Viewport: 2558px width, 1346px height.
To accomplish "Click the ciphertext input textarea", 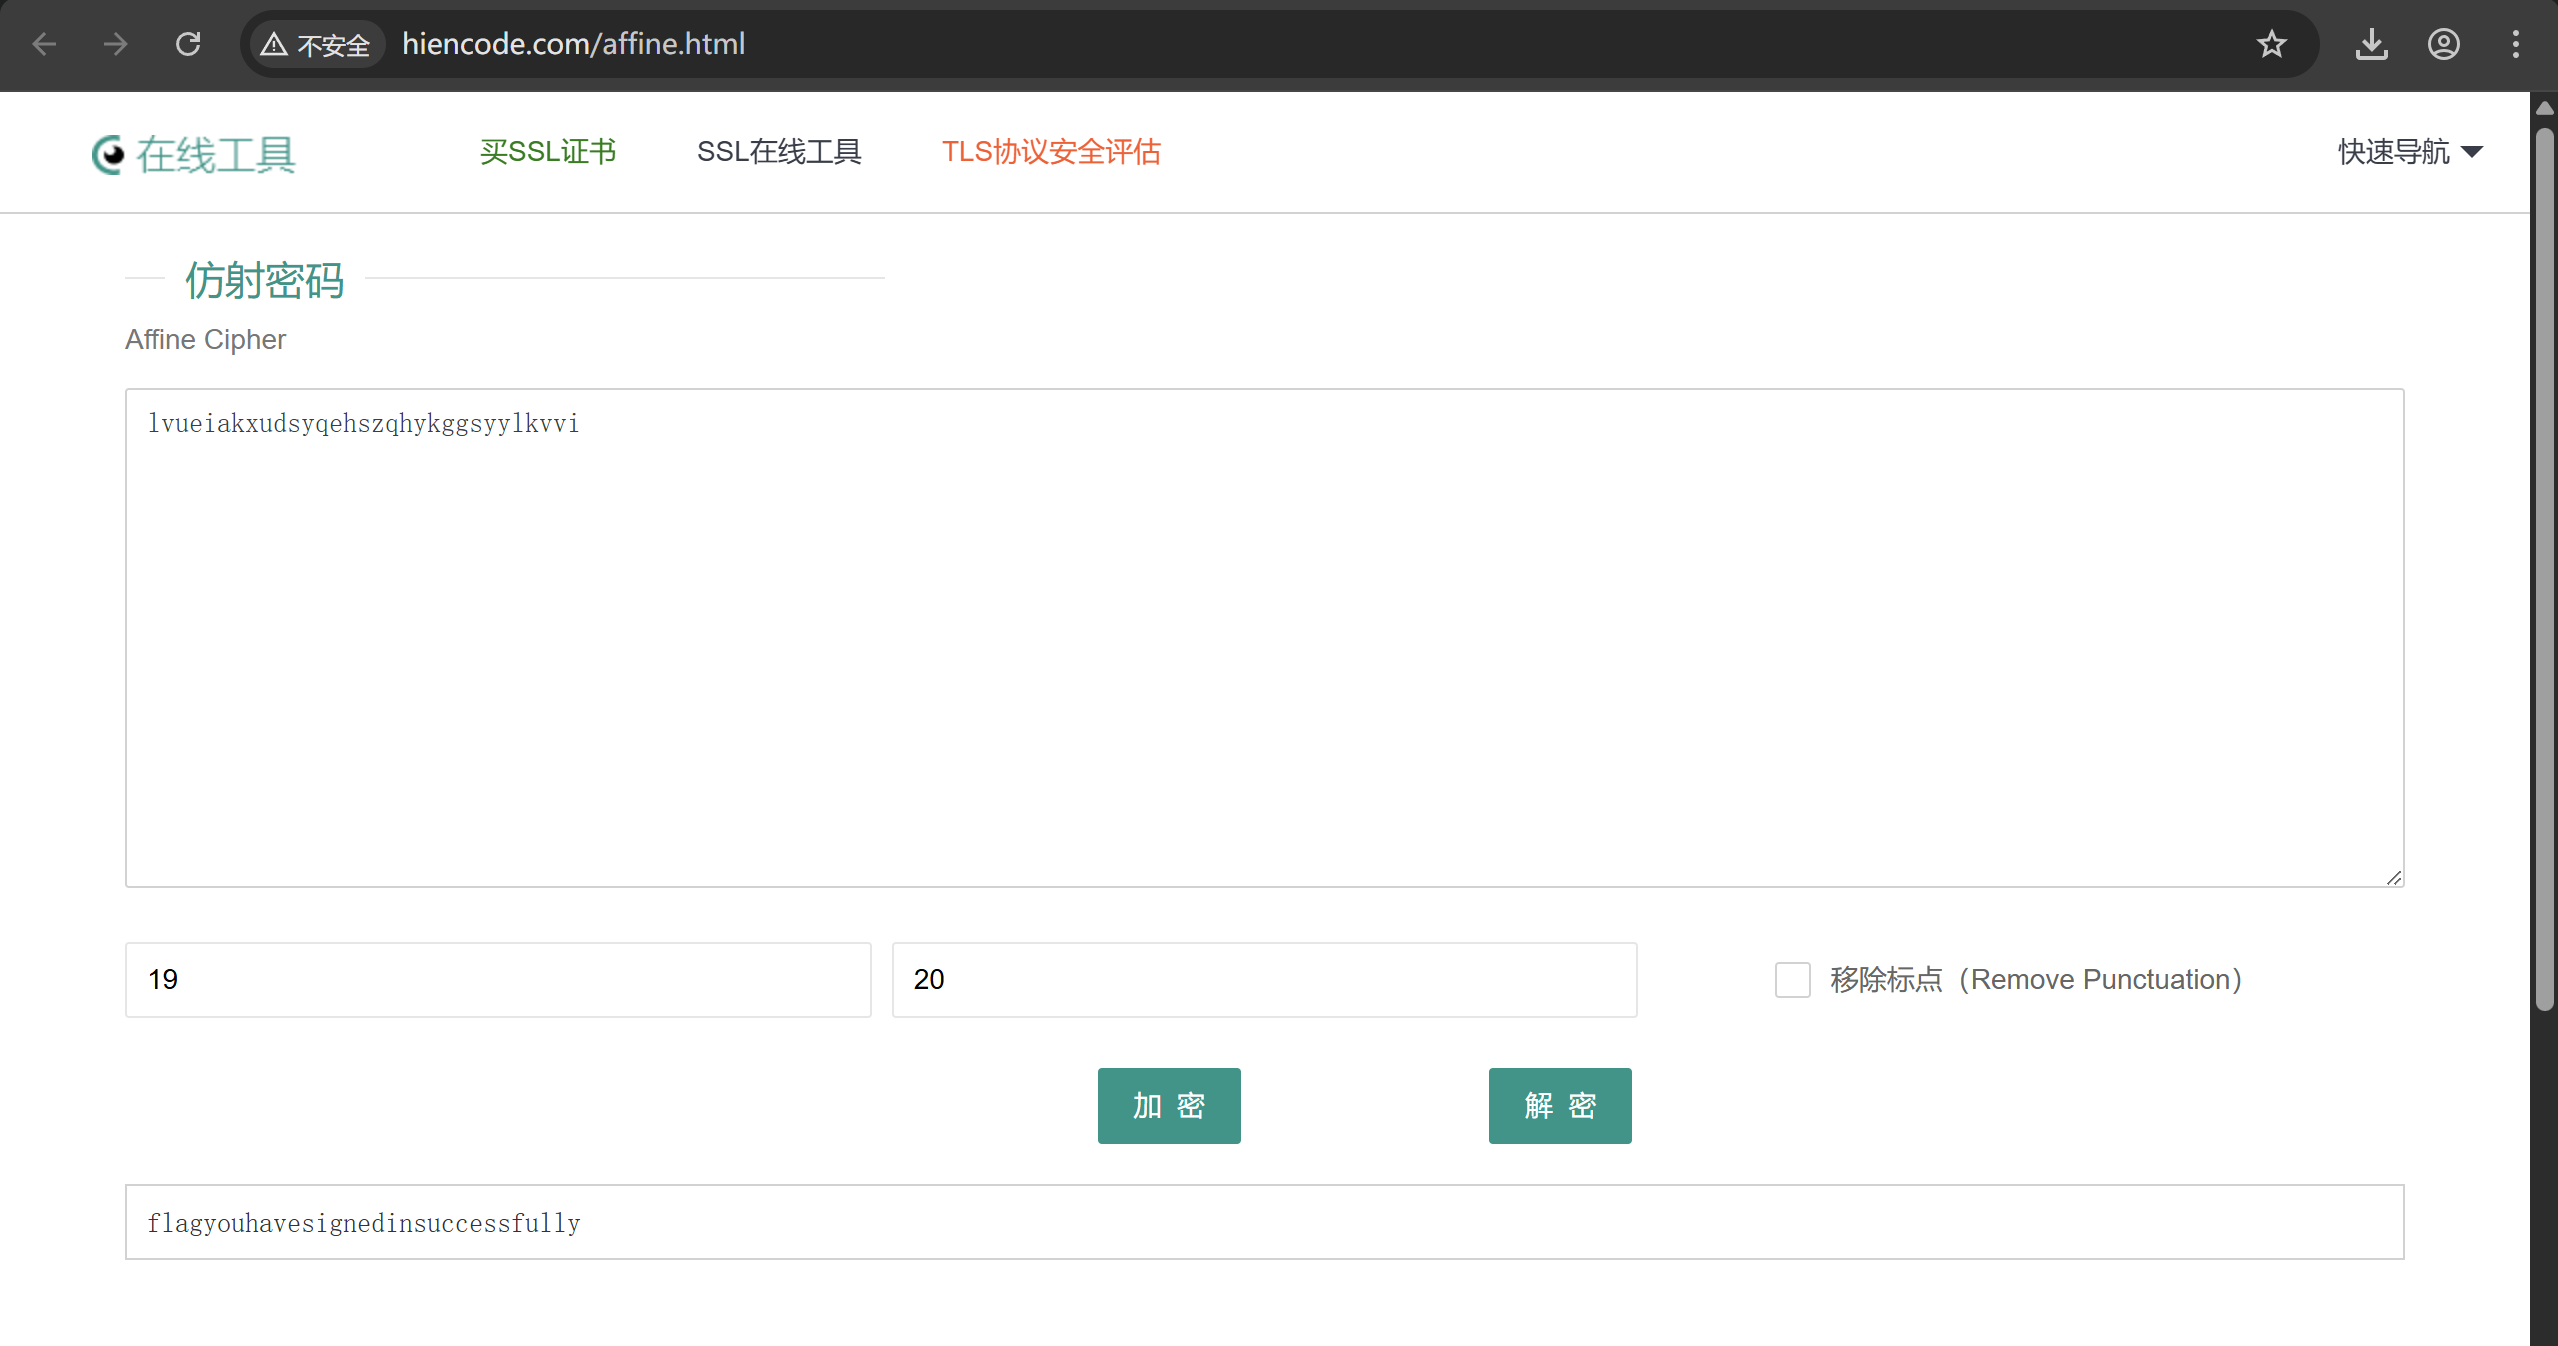I will coord(1264,638).
